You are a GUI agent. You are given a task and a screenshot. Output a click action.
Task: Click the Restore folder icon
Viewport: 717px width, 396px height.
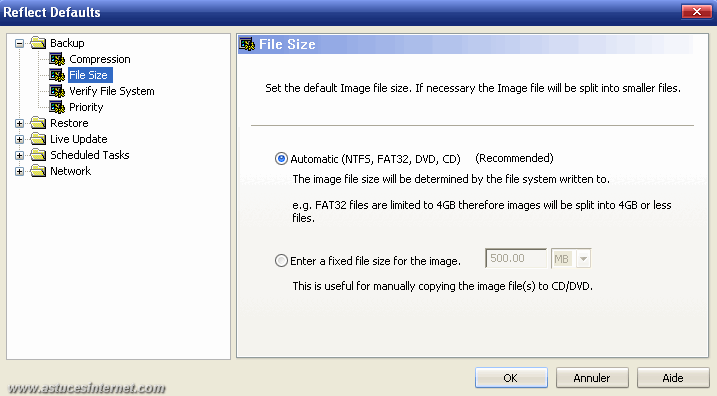(38, 123)
